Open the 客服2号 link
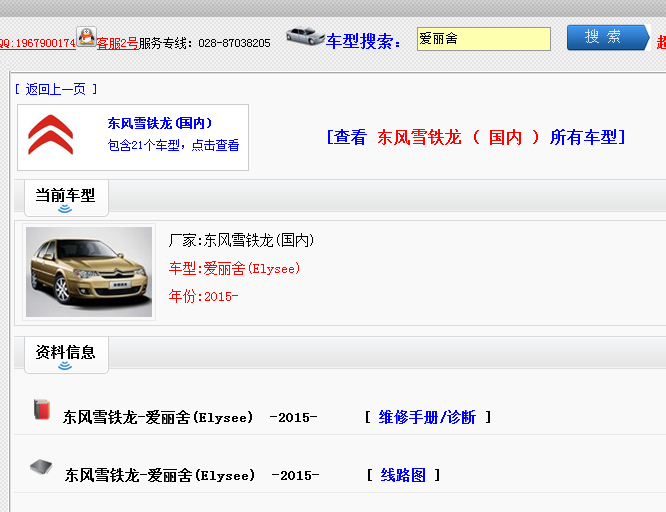Image resolution: width=666 pixels, height=512 pixels. tap(117, 43)
